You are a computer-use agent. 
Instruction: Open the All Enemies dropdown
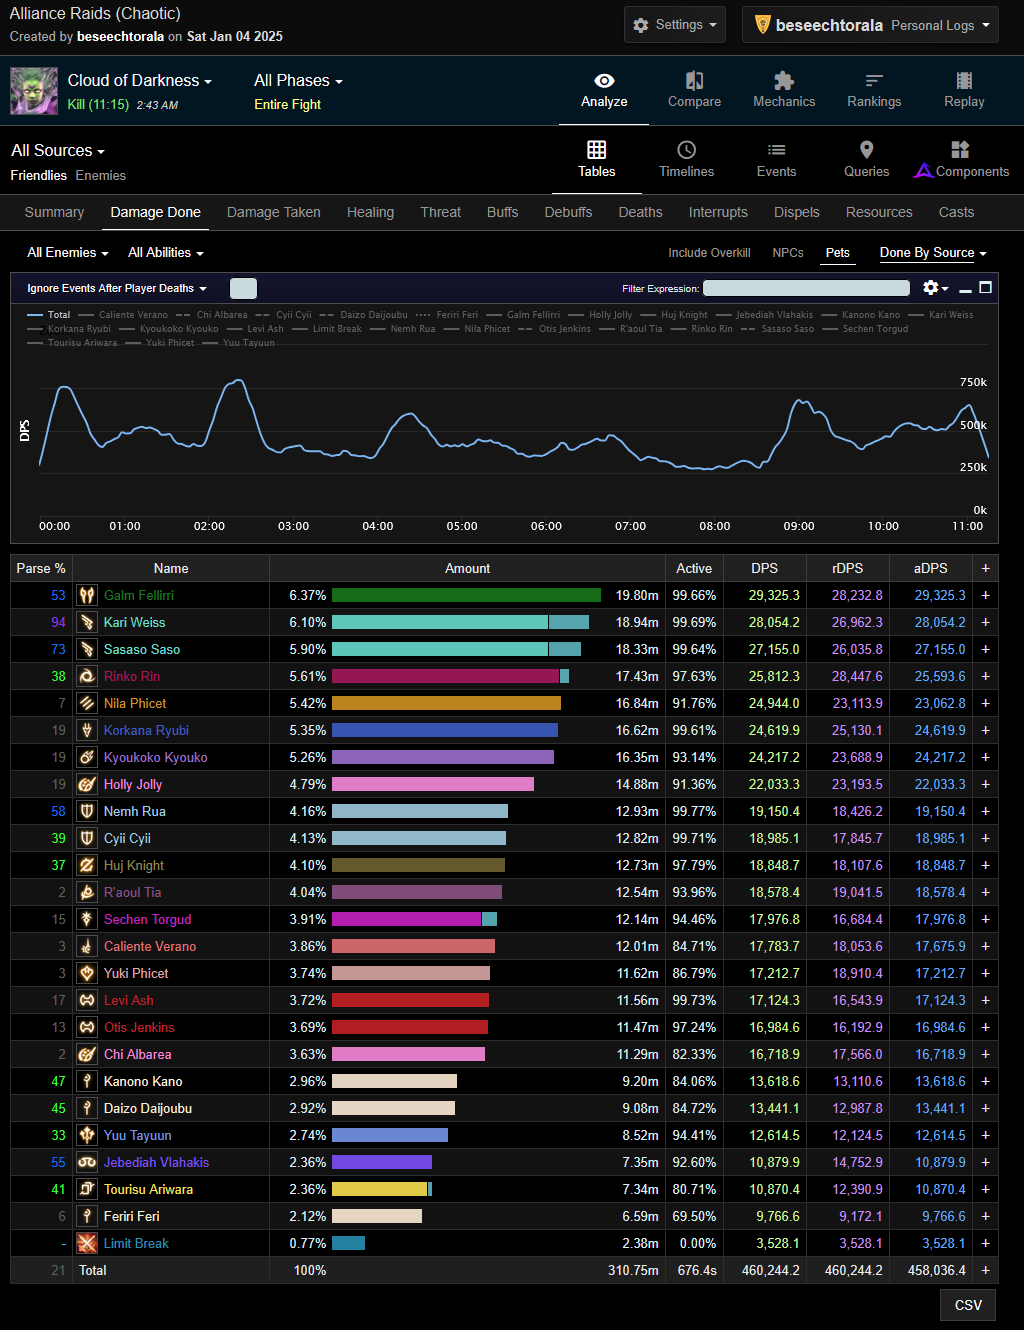(x=68, y=253)
